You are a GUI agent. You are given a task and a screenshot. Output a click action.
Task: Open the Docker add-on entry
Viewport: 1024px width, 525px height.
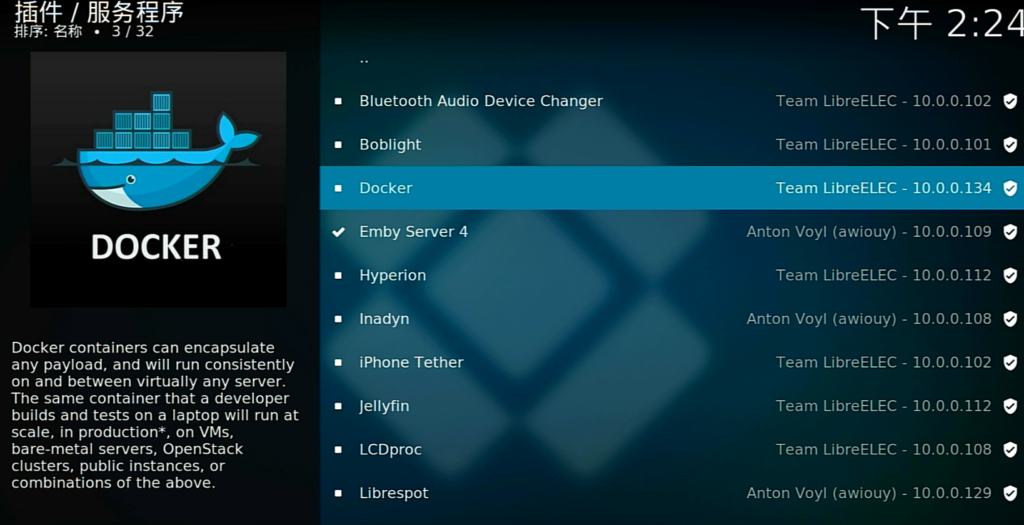tap(671, 188)
